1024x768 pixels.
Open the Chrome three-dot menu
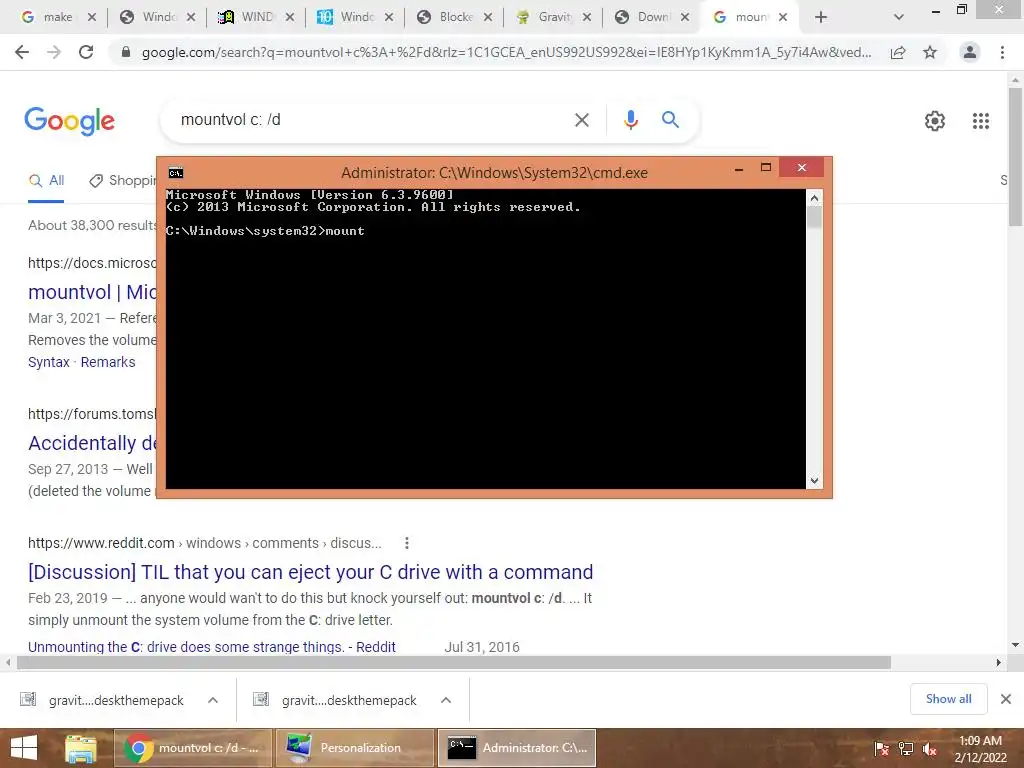pos(1002,52)
